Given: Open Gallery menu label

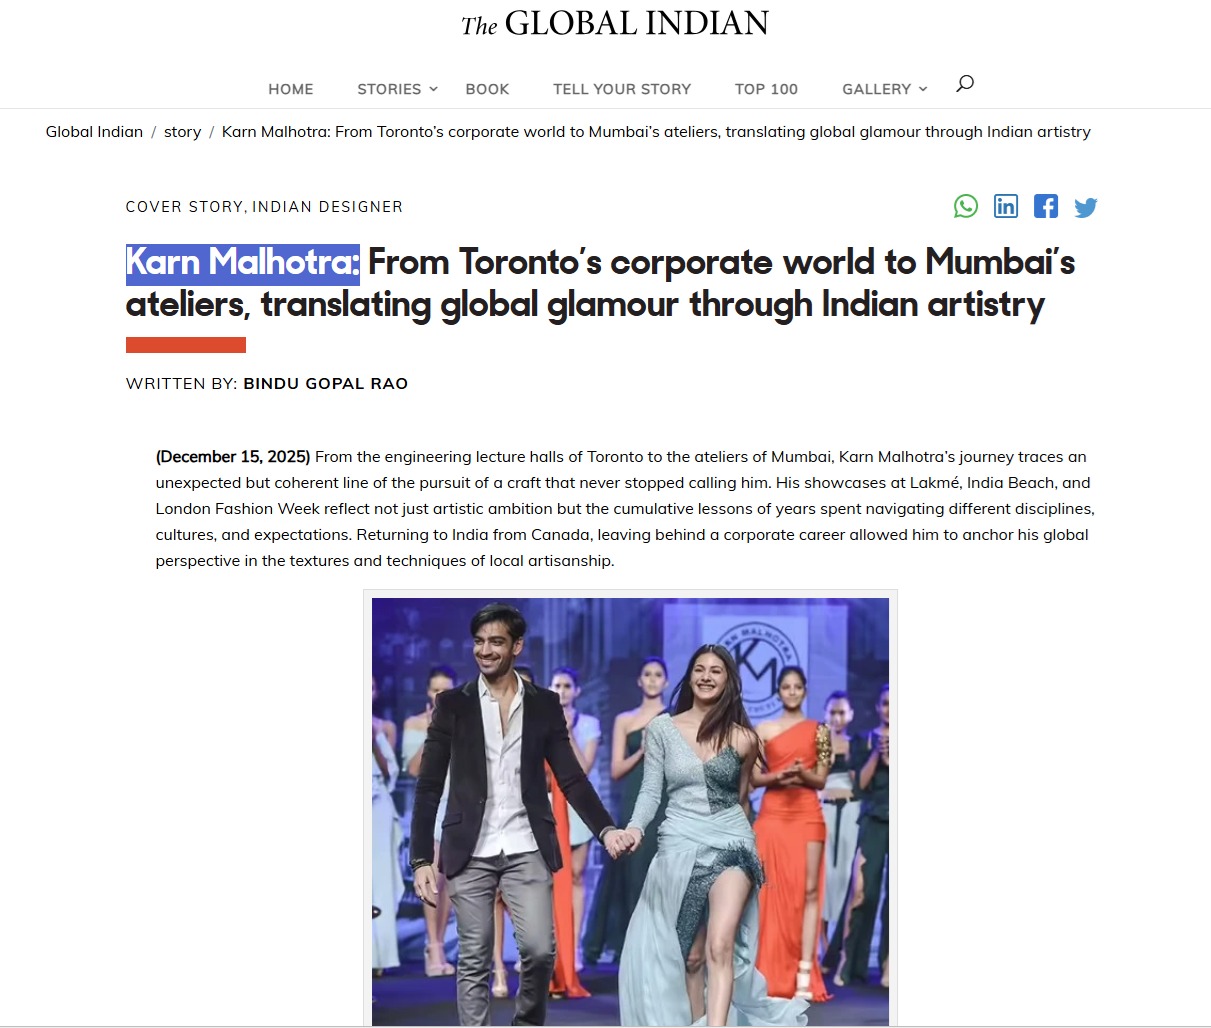Looking at the screenshot, I should coord(877,89).
